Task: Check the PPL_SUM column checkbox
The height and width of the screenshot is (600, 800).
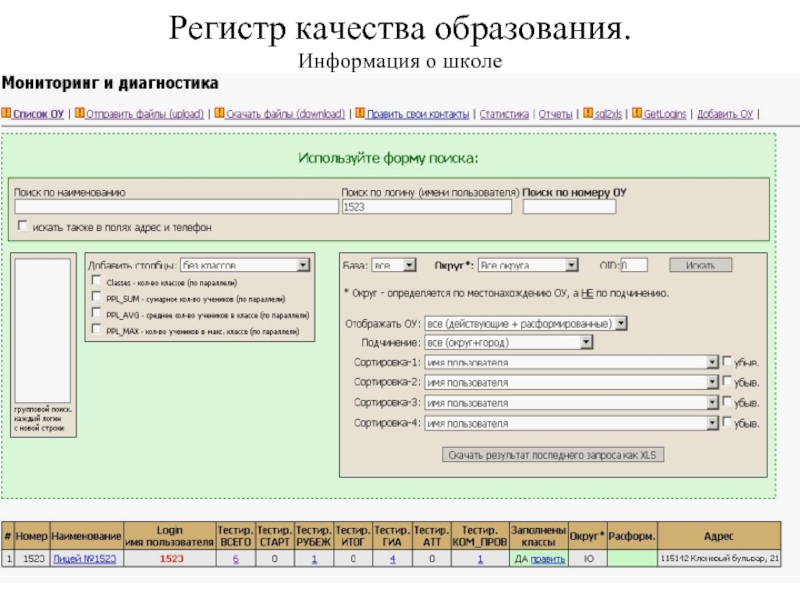Action: click(96, 298)
